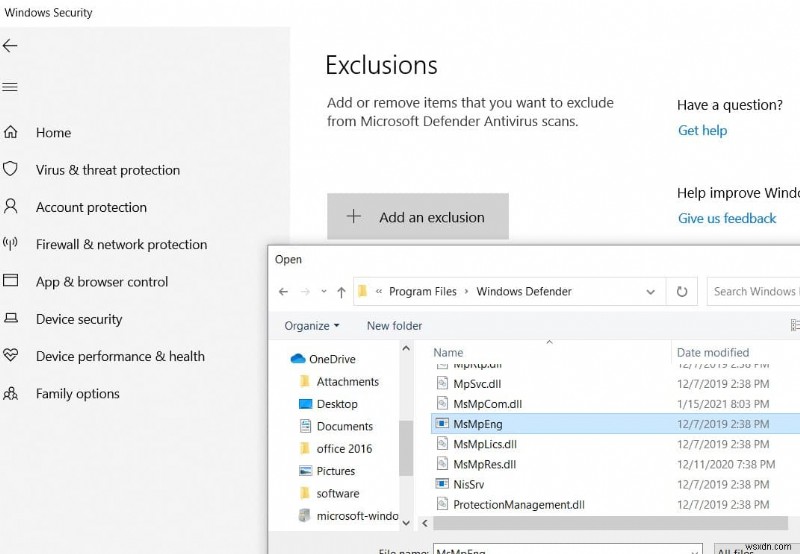The image size is (800, 554).
Task: Click Back arrow in Open dialog
Action: [x=283, y=292]
